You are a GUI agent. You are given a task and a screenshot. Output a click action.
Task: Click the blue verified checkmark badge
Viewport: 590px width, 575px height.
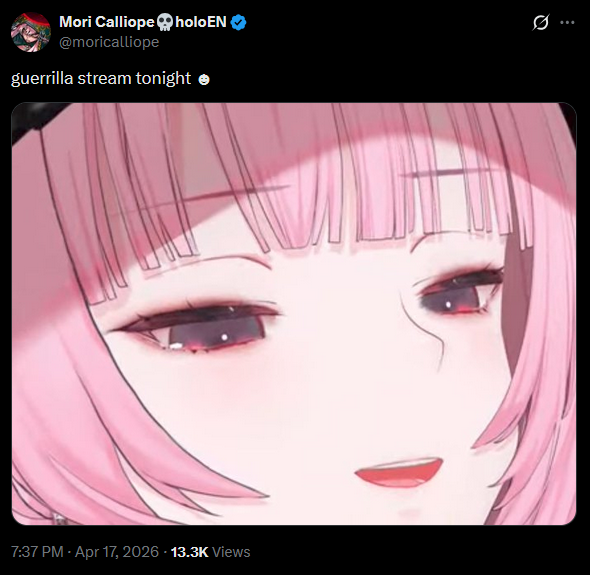pos(238,22)
